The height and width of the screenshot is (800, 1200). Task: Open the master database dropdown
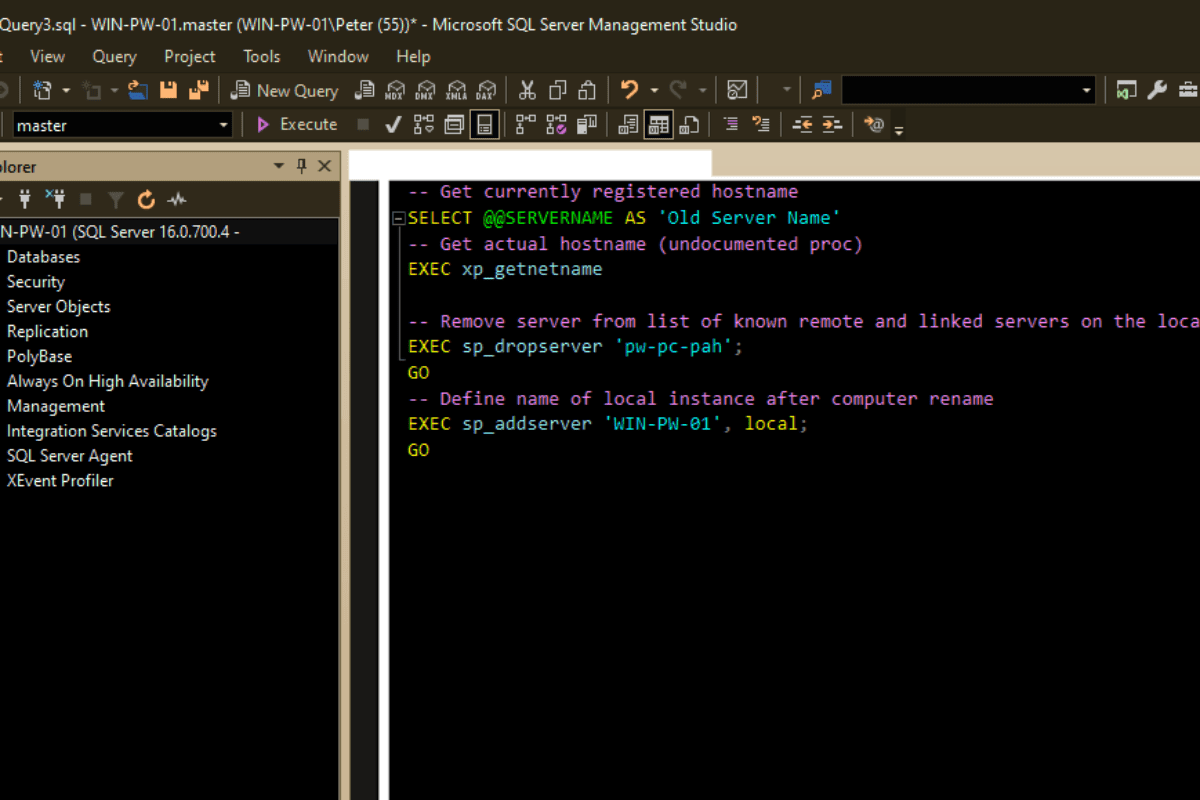click(224, 125)
